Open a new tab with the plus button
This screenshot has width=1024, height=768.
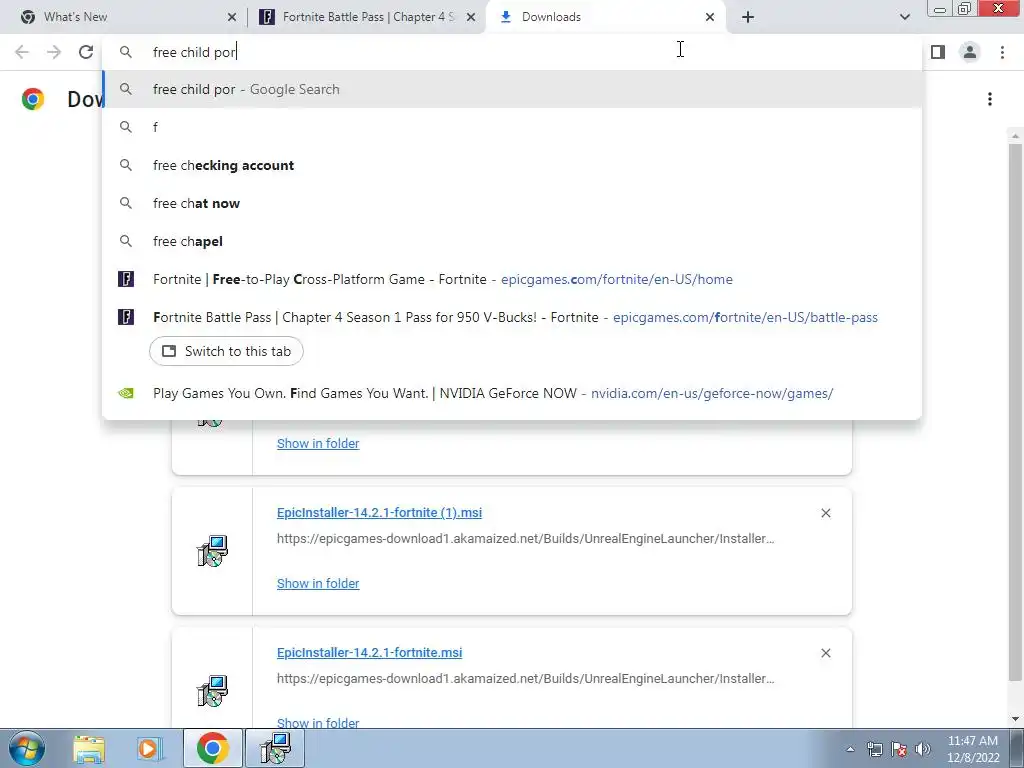[x=748, y=17]
